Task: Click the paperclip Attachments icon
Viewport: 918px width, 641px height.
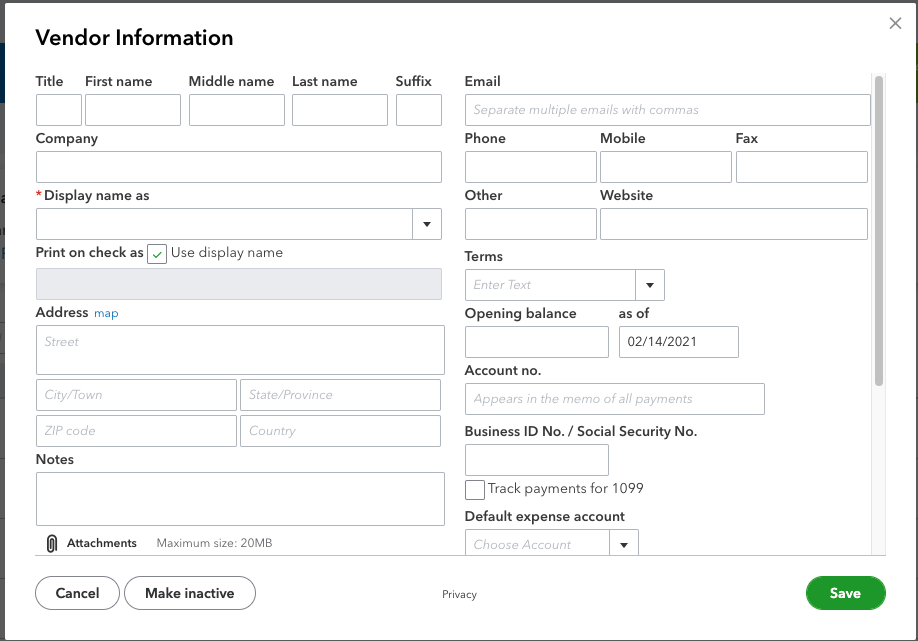Action: (x=52, y=543)
